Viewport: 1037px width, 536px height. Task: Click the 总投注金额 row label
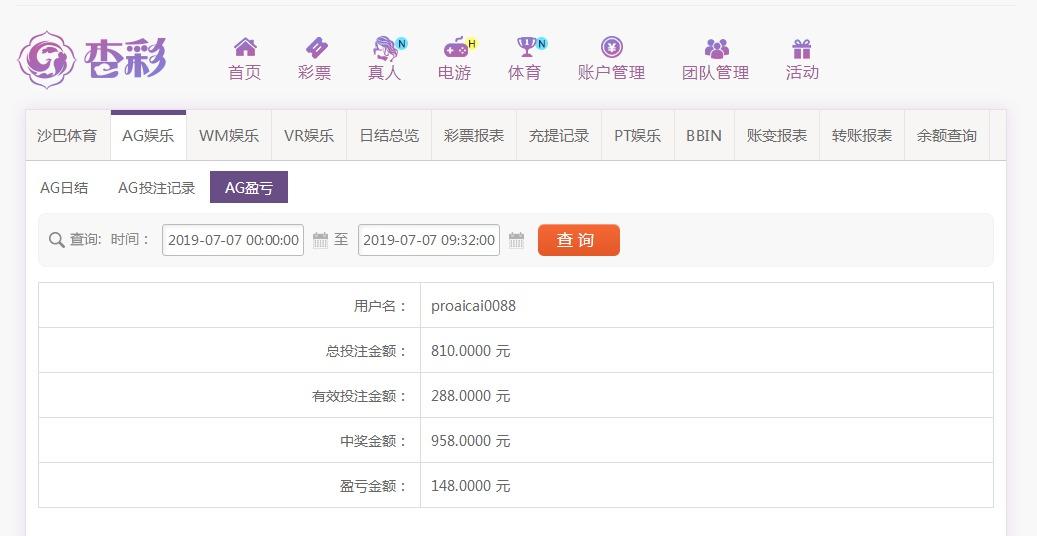point(366,351)
